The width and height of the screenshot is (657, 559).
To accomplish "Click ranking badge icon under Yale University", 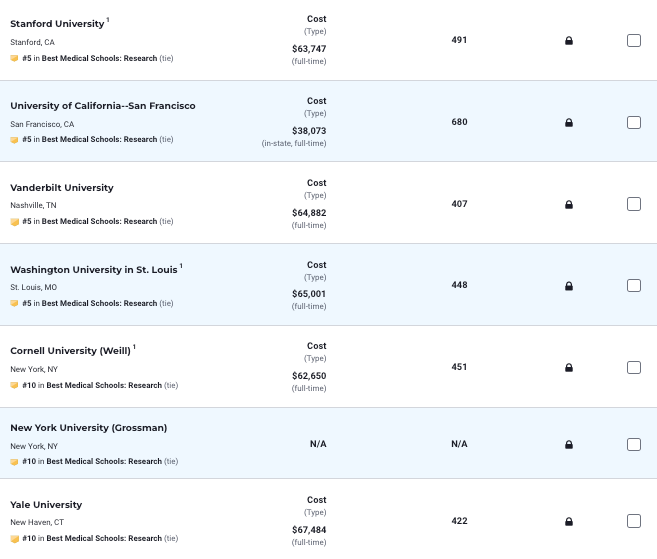I will point(14,539).
